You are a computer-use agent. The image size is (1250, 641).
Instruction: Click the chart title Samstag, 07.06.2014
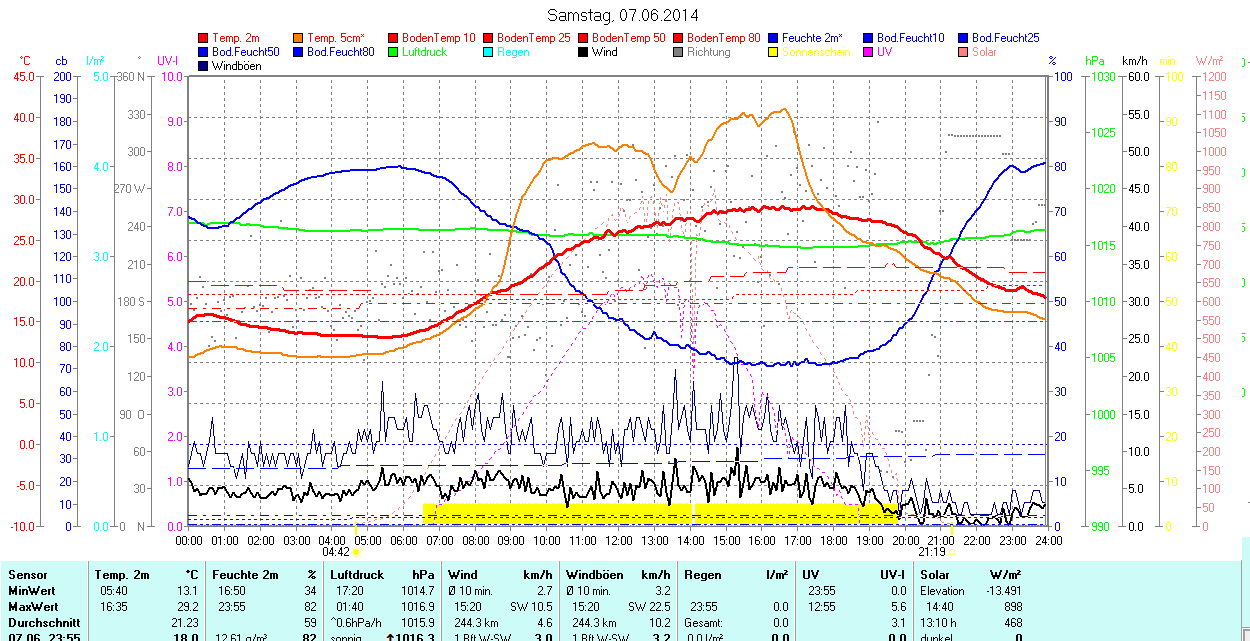click(624, 15)
